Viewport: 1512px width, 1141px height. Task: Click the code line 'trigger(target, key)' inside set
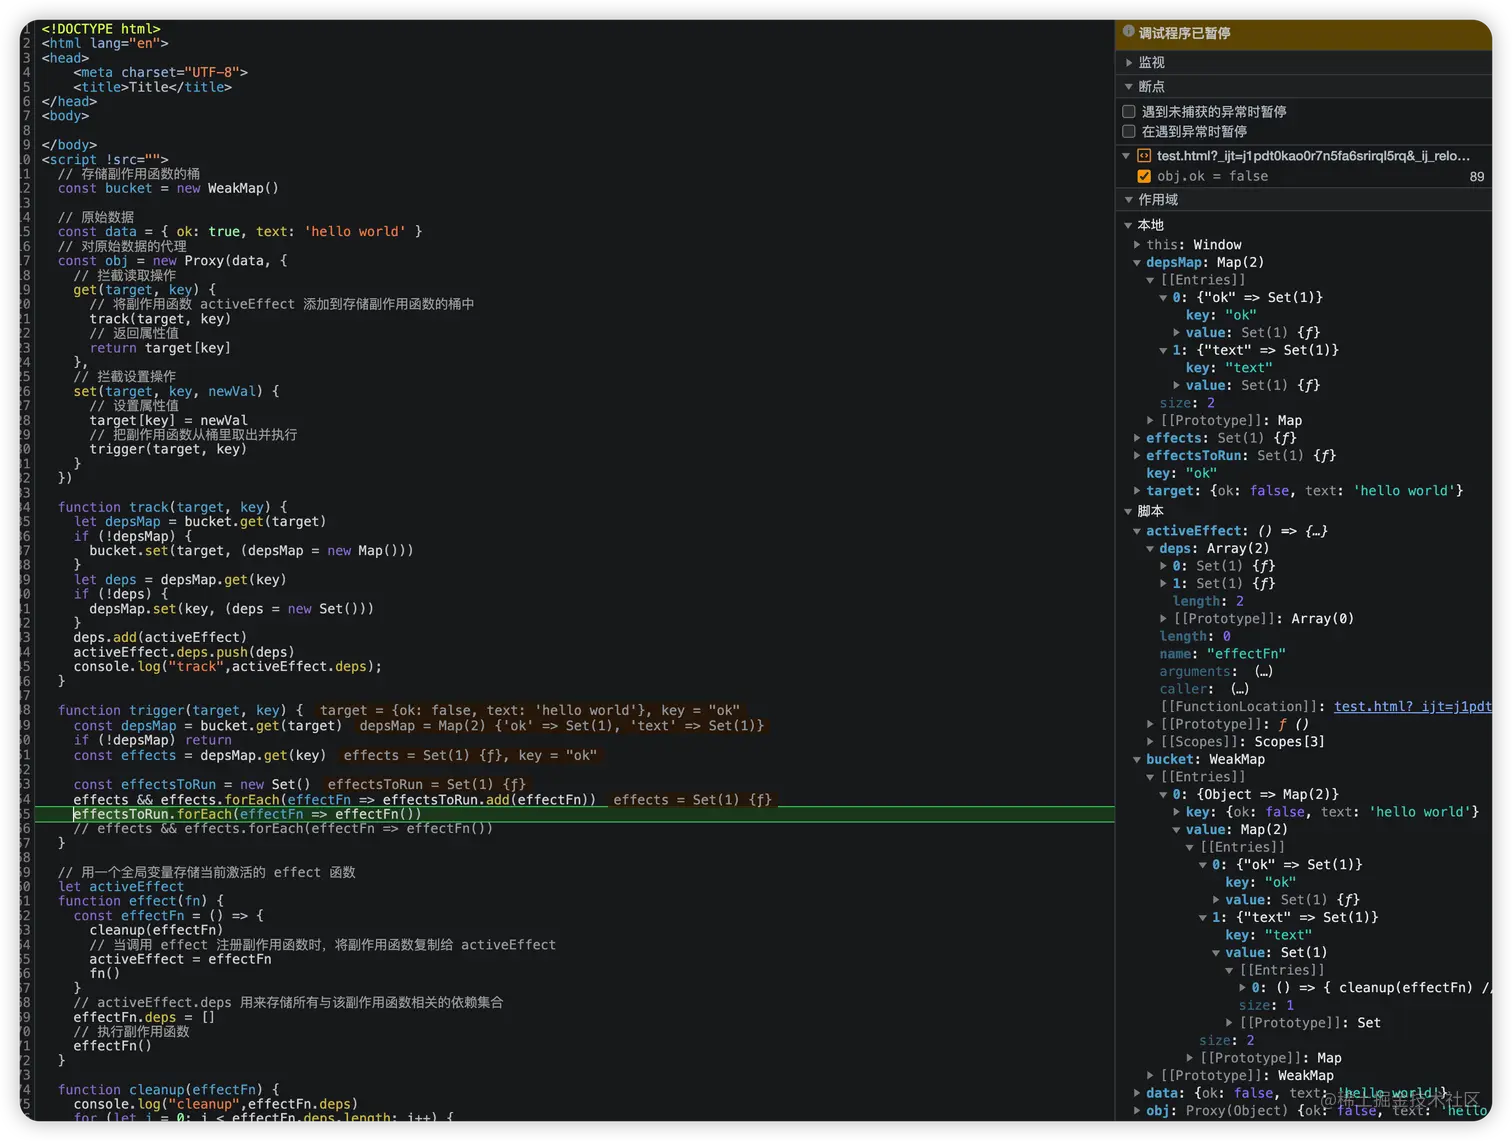coord(168,449)
